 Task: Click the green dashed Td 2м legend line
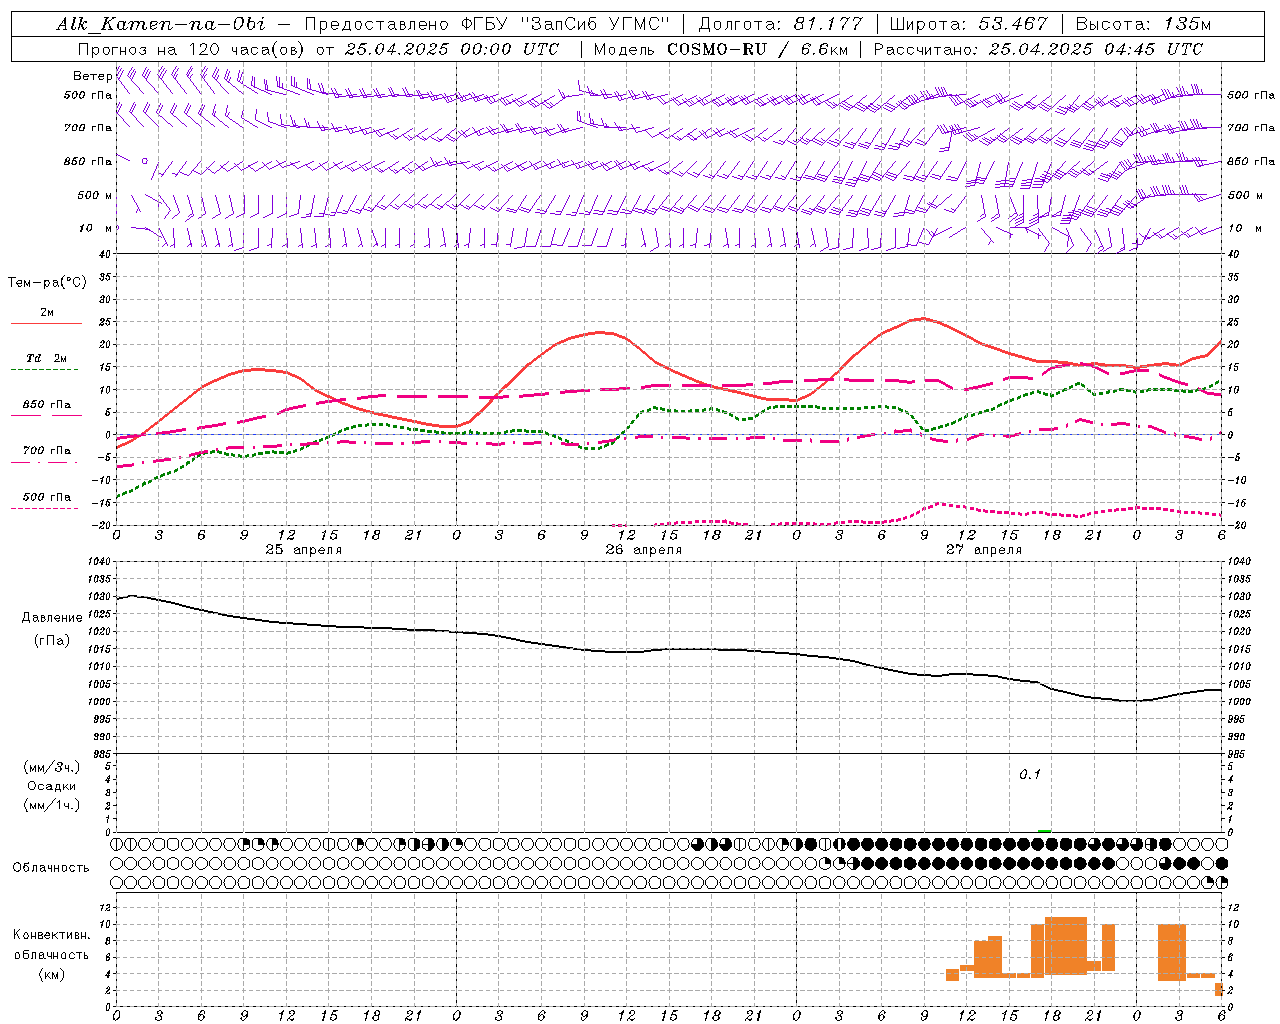click(x=46, y=370)
